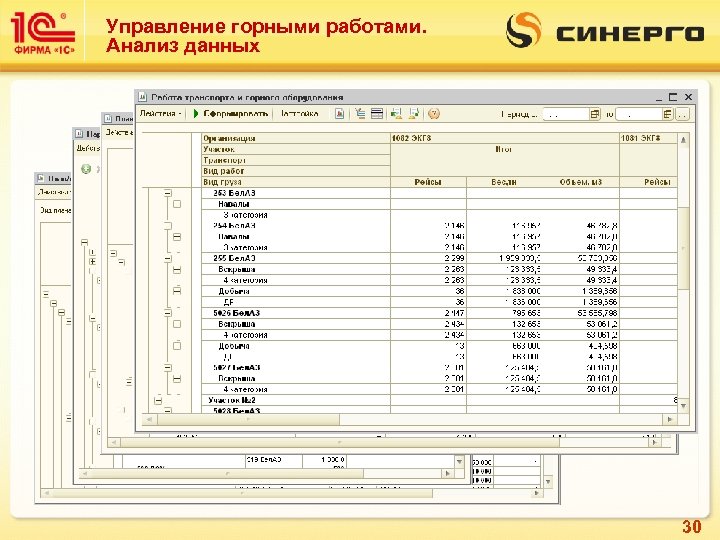Screen dimensions: 720x540
Task: Click the vertical scrollbar thumb in report
Action: 683,248
